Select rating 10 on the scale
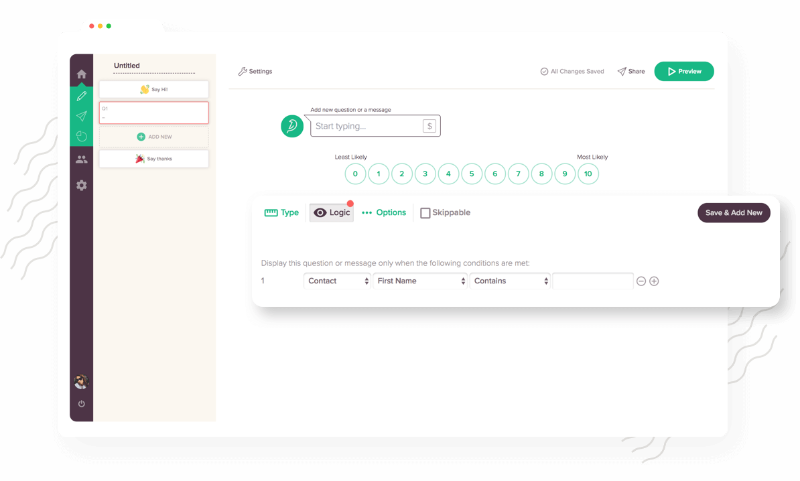 click(588, 174)
